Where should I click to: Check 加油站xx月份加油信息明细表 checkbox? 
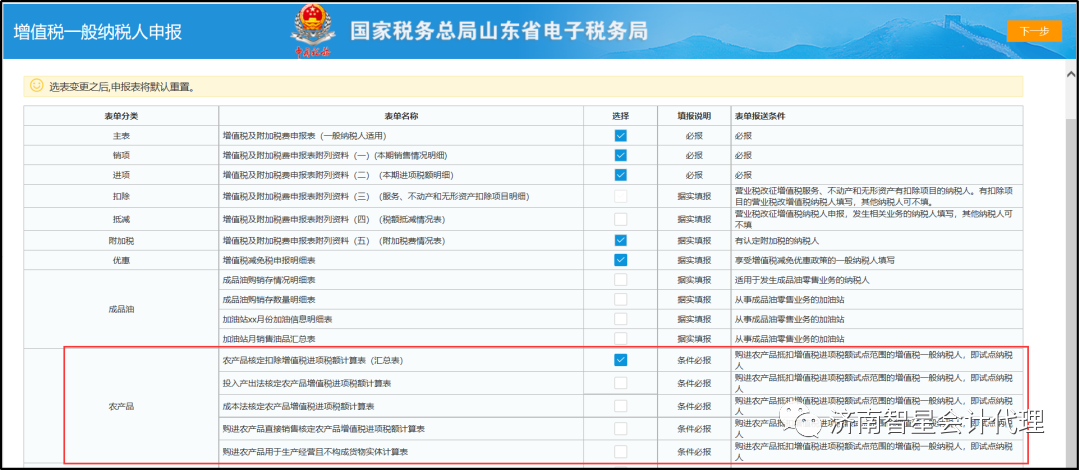621,319
